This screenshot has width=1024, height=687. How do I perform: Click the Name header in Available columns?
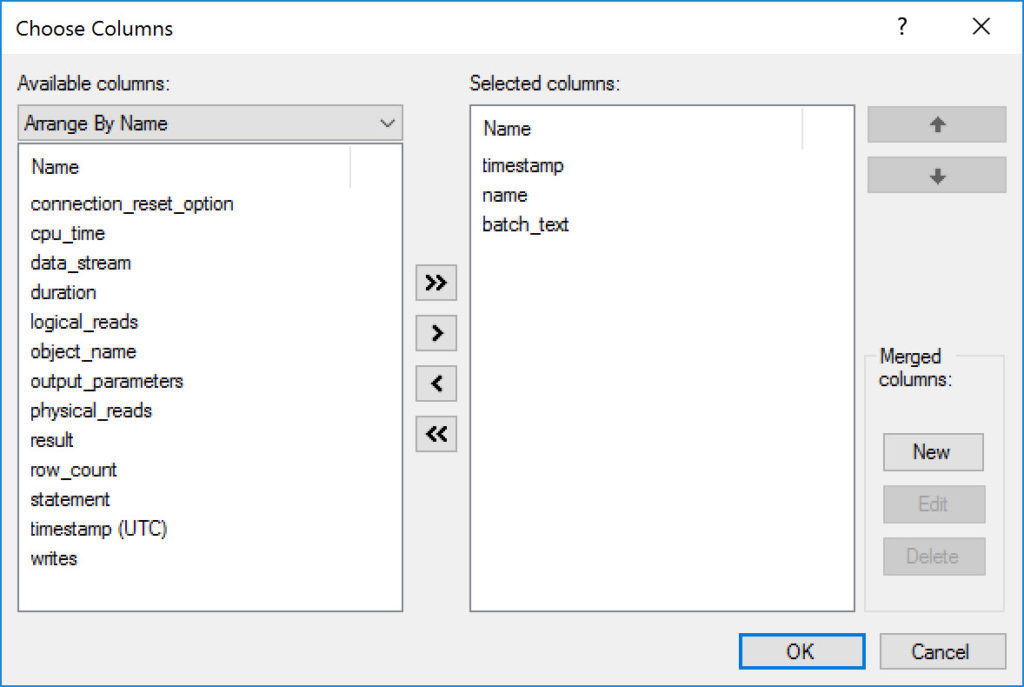[186, 167]
